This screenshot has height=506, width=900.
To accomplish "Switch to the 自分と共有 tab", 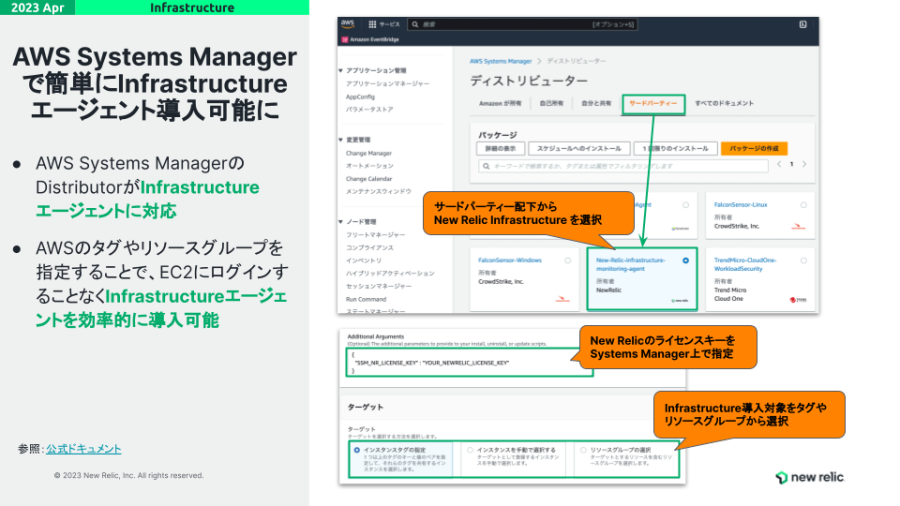I will tap(596, 104).
